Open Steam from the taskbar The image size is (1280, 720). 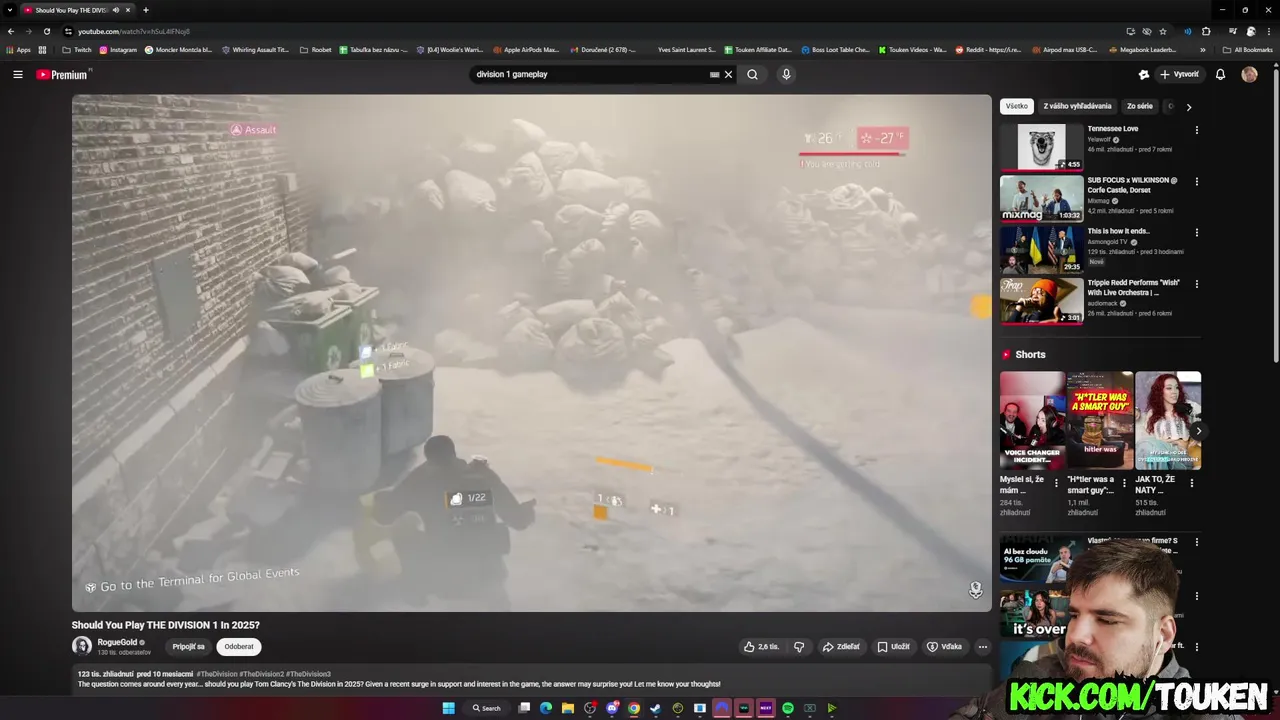click(655, 708)
